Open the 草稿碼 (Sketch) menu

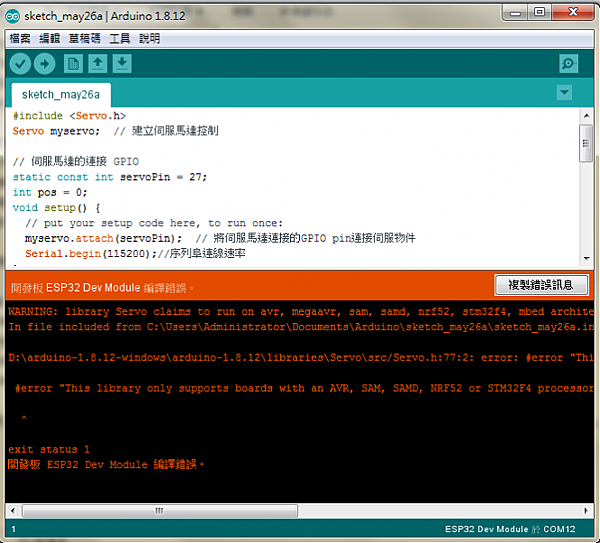85,38
